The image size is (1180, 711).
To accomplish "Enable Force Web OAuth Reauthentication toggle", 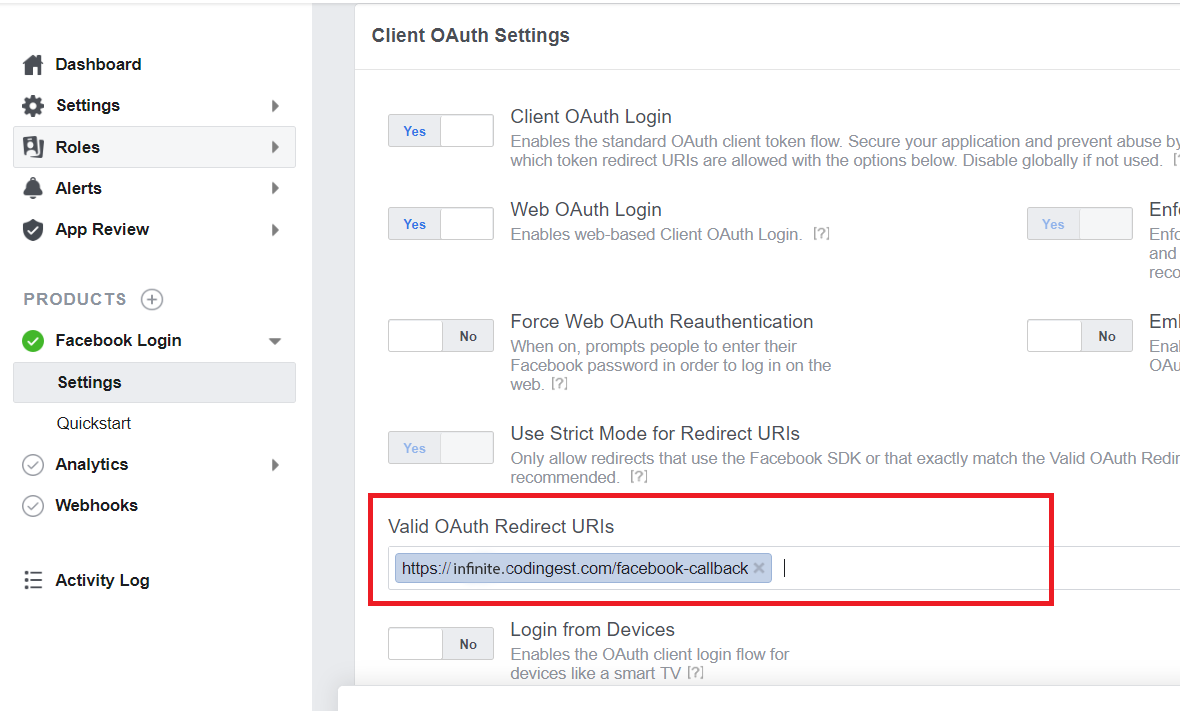I will tap(440, 336).
